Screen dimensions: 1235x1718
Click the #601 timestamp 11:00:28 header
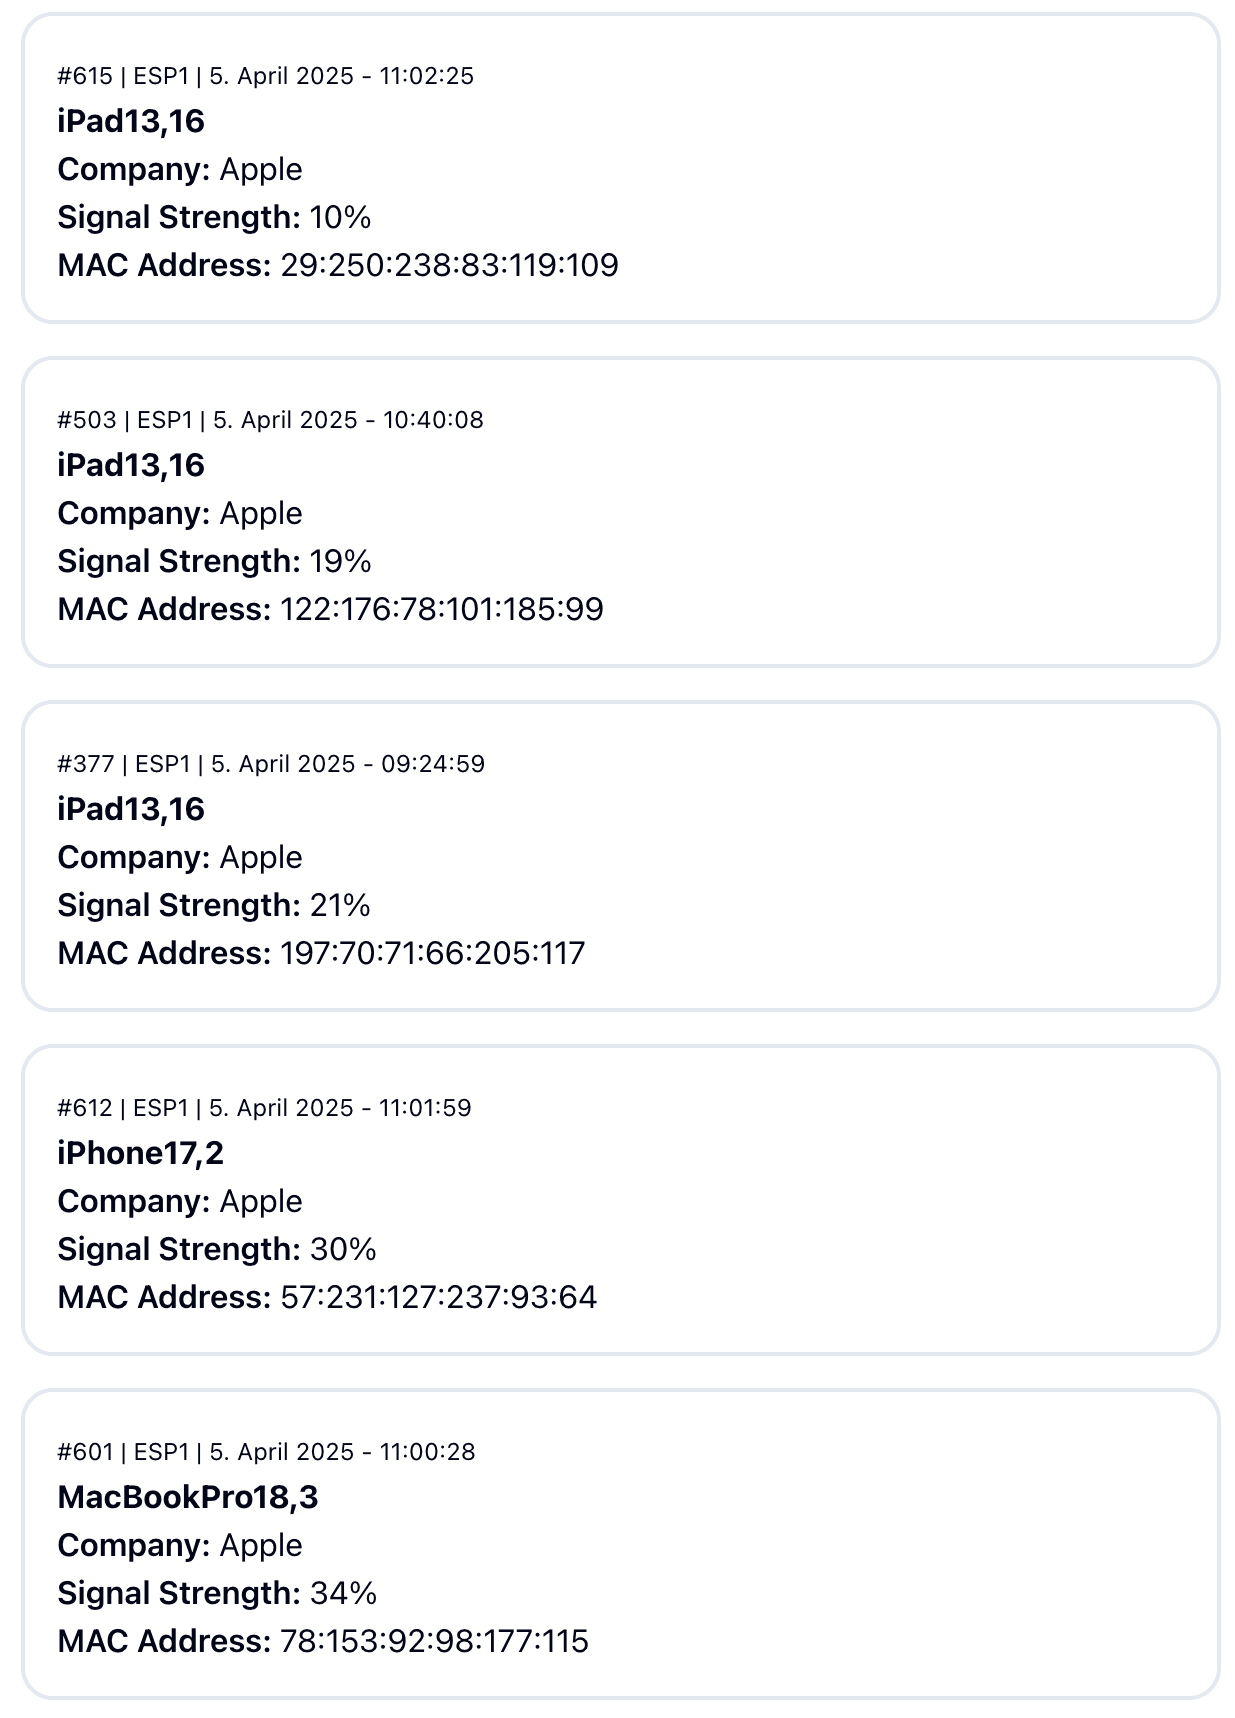pos(266,1452)
